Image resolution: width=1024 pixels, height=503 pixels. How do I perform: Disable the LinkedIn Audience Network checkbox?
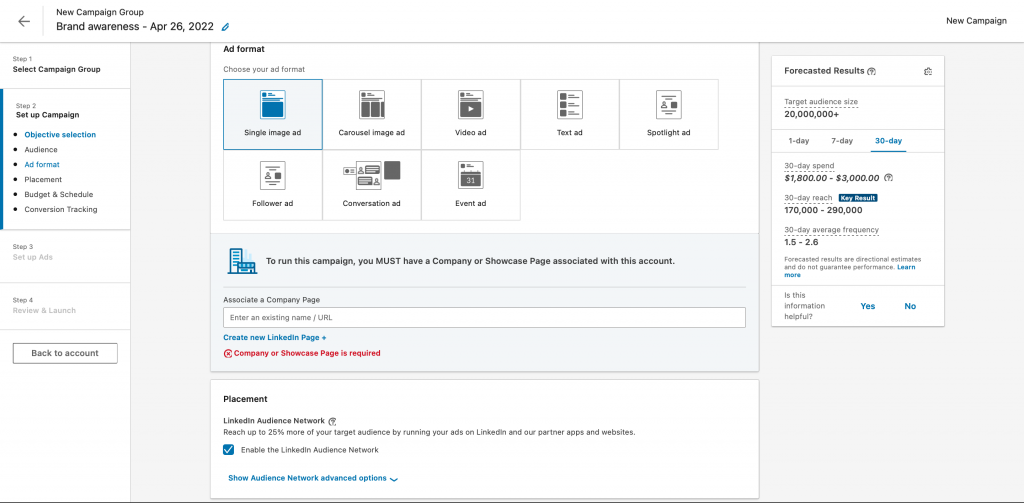[x=229, y=450]
